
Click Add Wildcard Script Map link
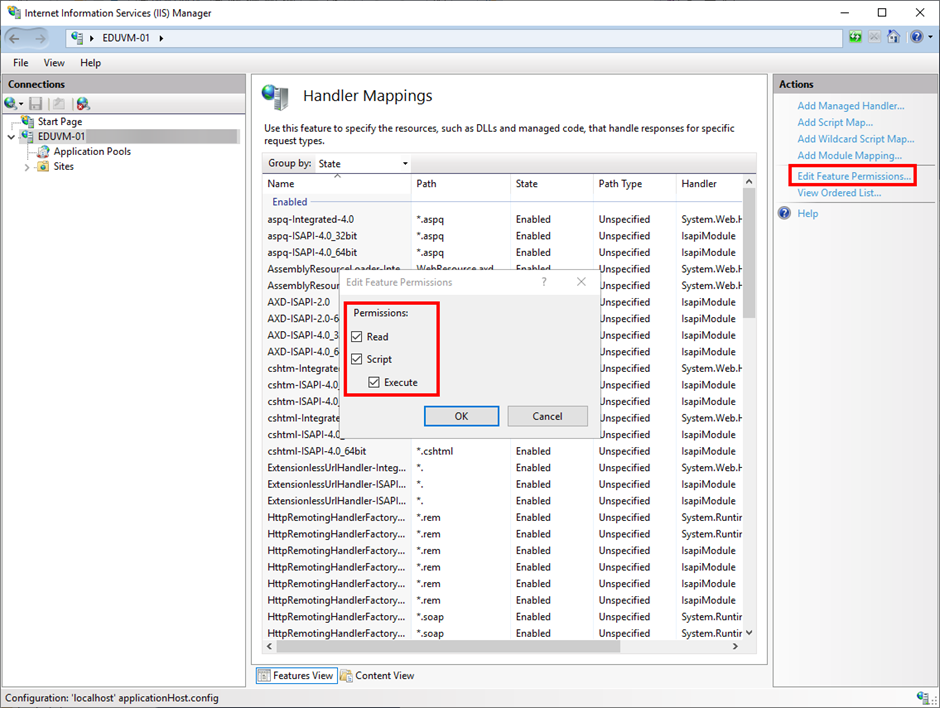click(x=855, y=139)
